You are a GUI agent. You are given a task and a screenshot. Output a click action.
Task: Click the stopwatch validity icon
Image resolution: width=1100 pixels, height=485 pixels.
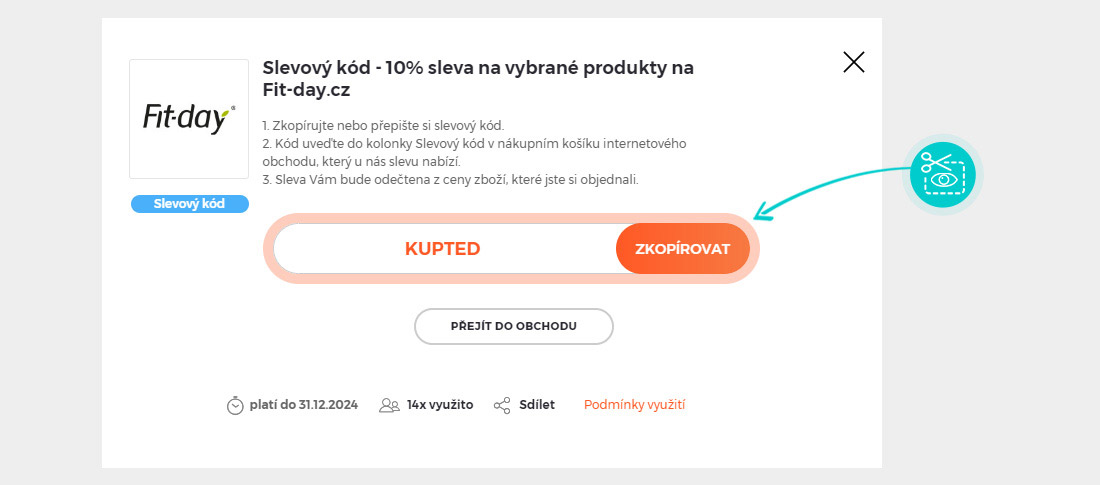click(x=235, y=405)
